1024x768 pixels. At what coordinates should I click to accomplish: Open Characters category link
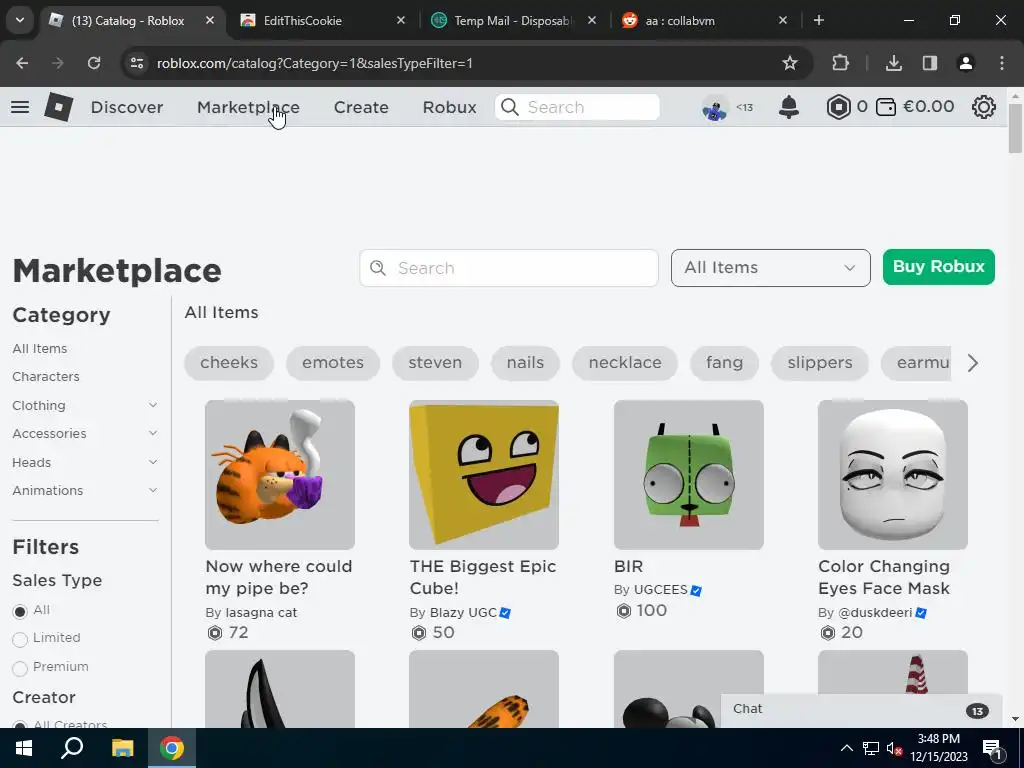[x=46, y=377]
